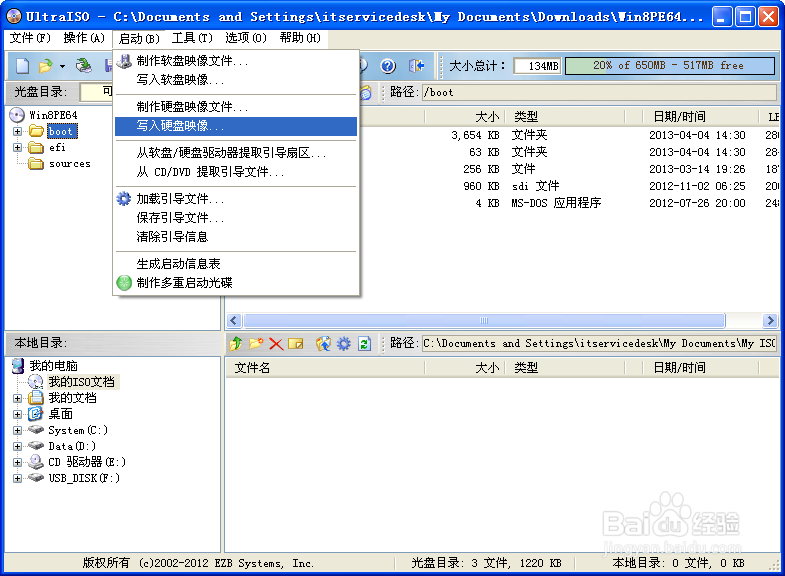Click the green refresh page icon
Image resolution: width=785 pixels, height=576 pixels.
[364, 343]
